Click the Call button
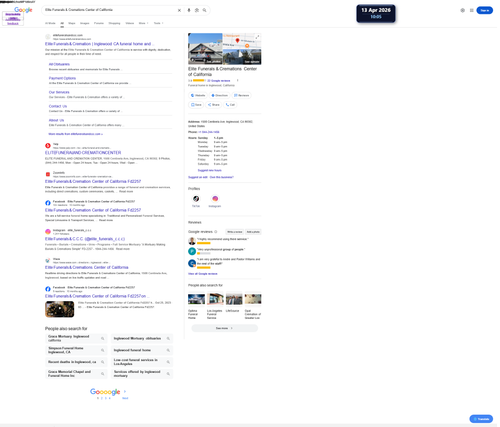The image size is (500, 427). [x=230, y=105]
